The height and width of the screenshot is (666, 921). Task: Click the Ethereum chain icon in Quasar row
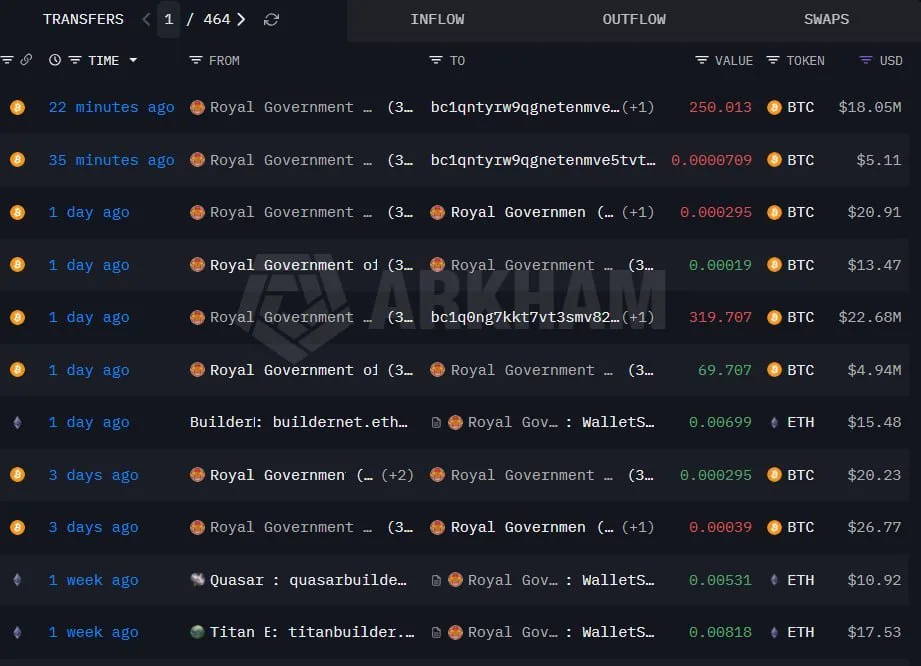(18, 580)
